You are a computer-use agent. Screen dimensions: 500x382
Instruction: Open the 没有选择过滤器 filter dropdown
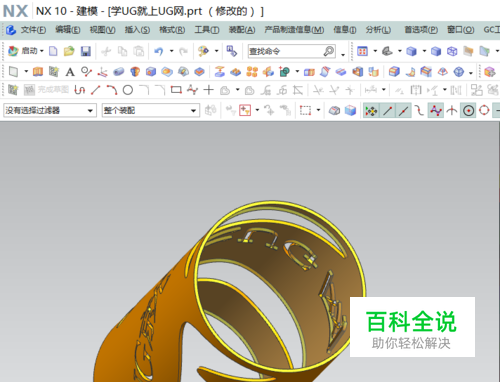(50, 110)
